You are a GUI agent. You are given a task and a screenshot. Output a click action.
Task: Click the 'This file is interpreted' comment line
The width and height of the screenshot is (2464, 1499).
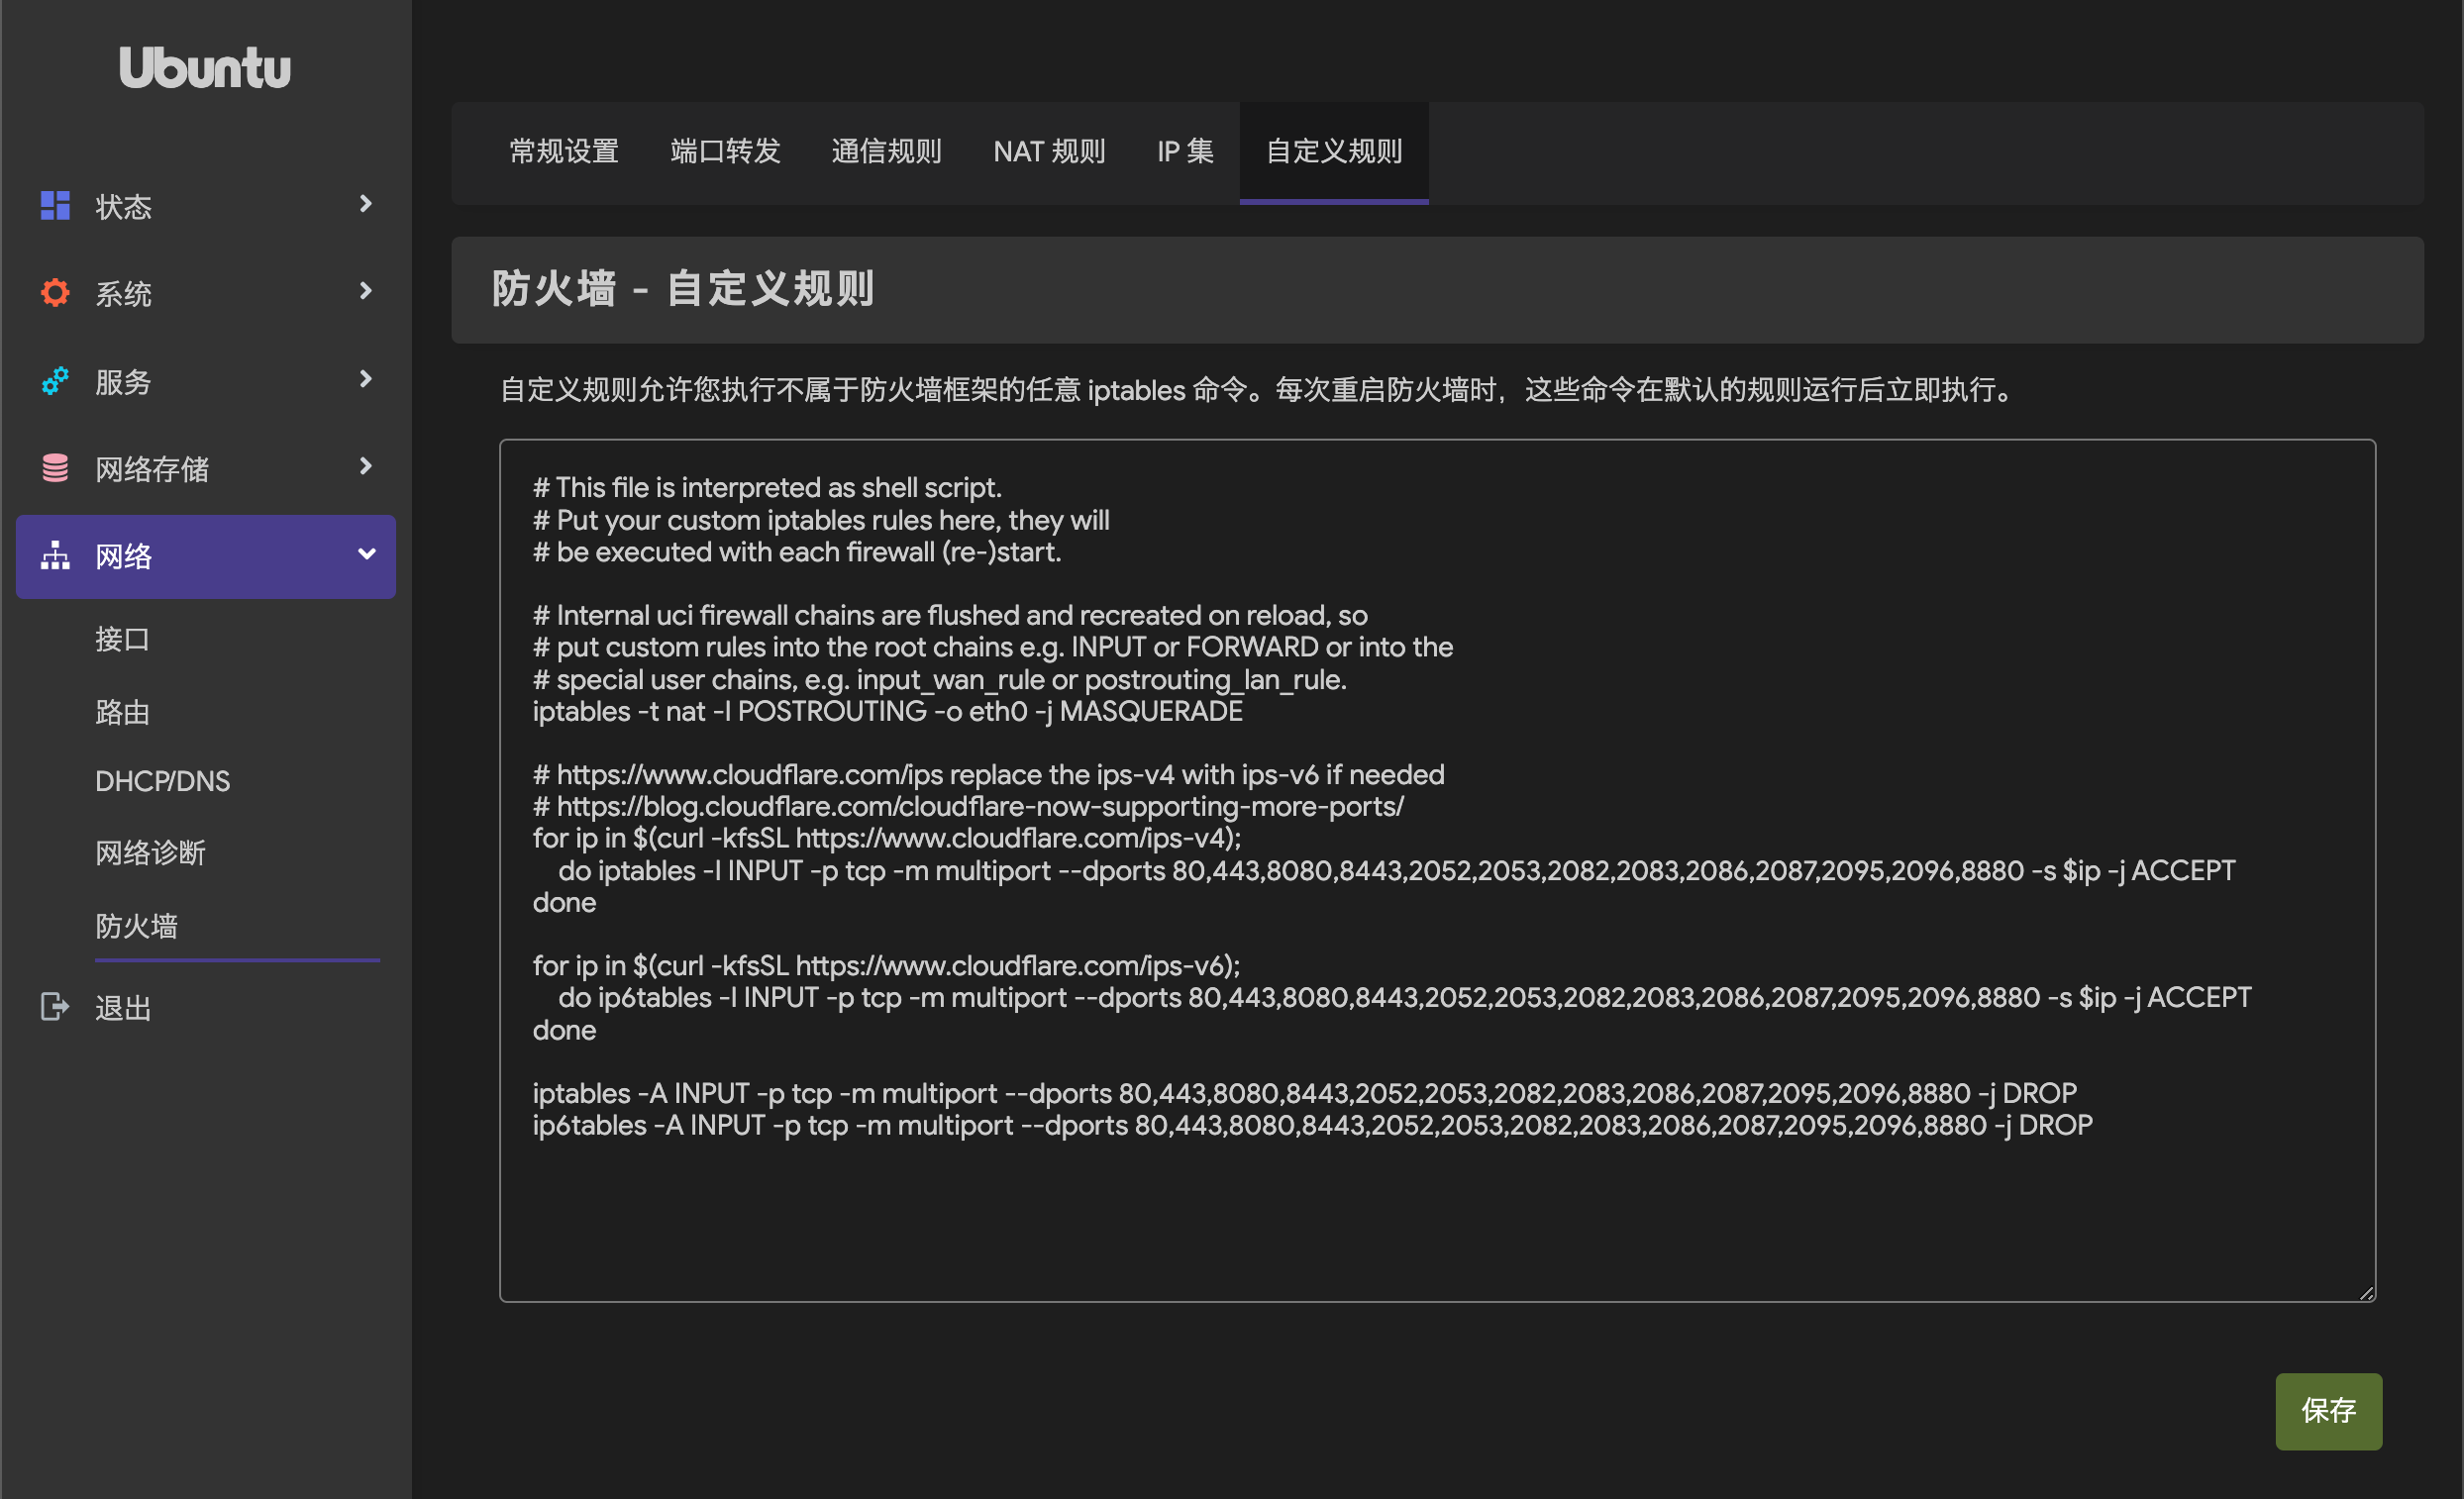coord(767,488)
